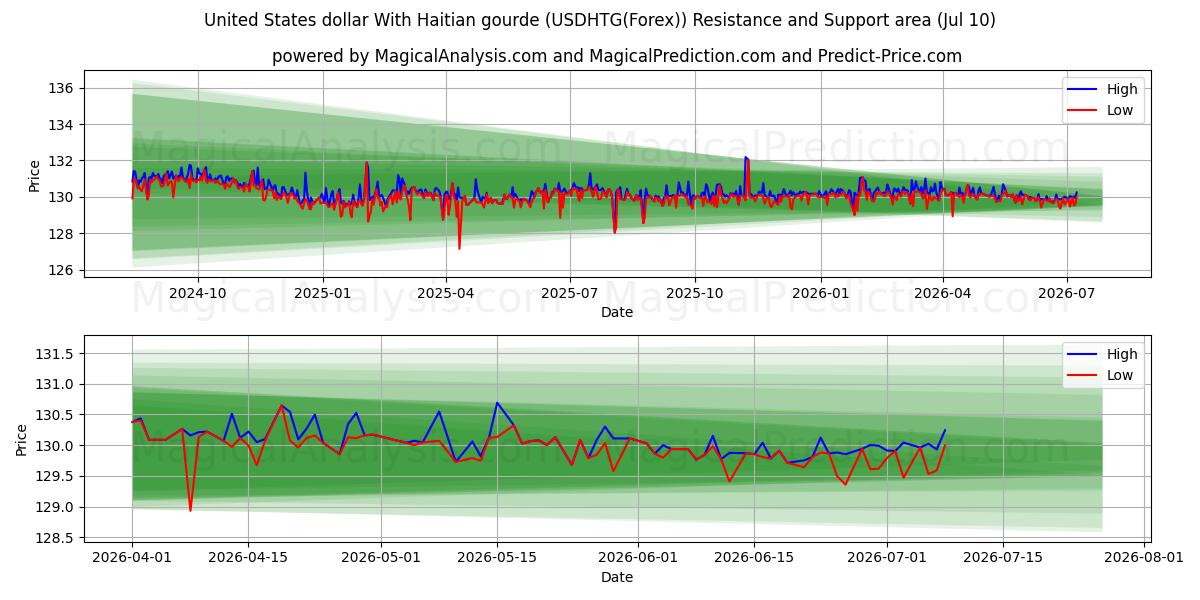
Task: Click the 130.0 price tick in the bottom chart
Action: [x=56, y=446]
